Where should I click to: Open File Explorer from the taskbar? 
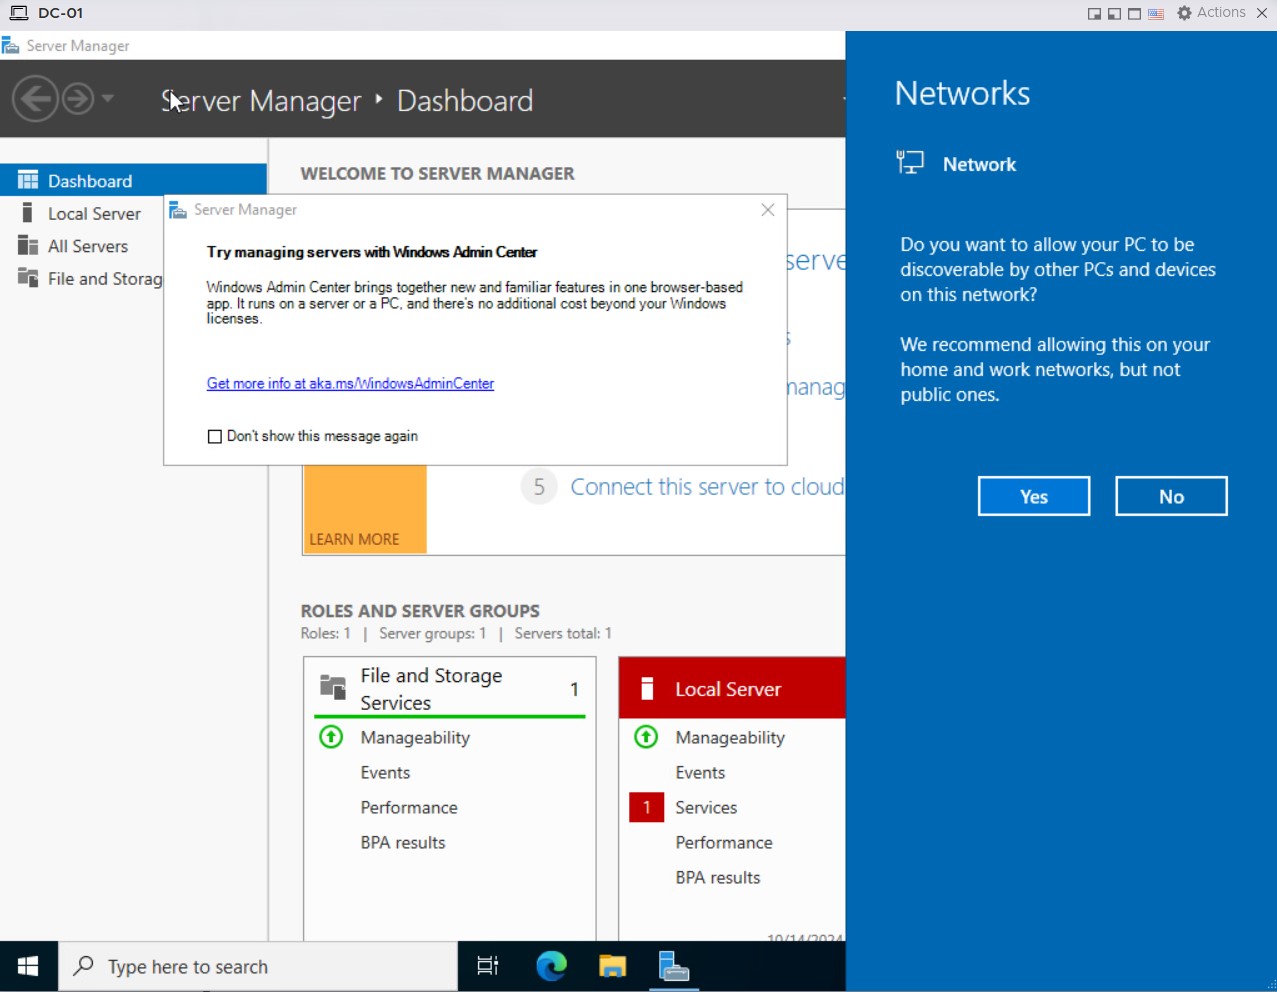click(612, 966)
